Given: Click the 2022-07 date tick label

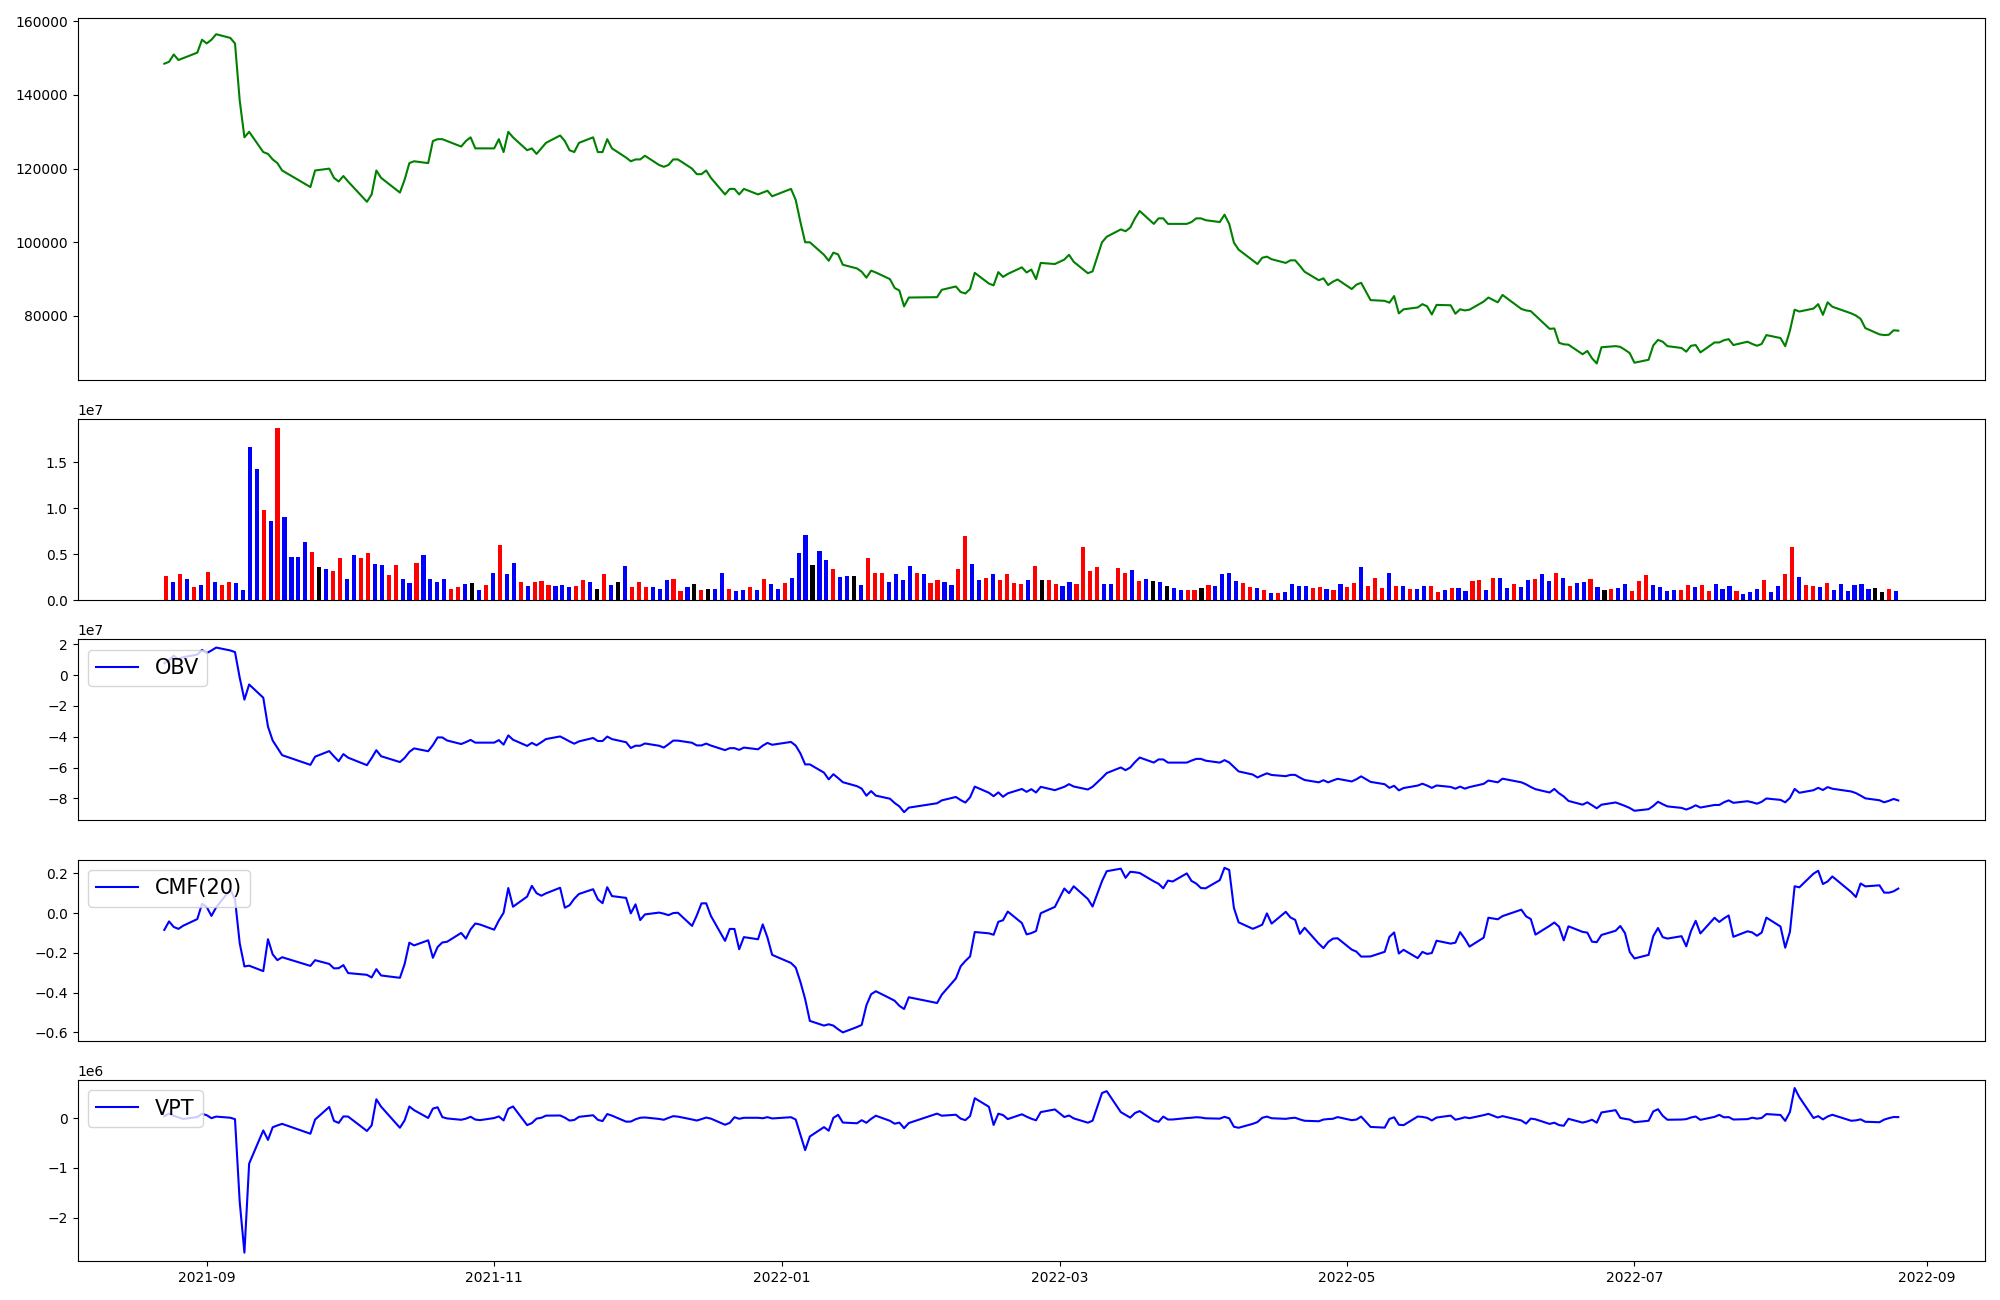Looking at the screenshot, I should 1634,1276.
